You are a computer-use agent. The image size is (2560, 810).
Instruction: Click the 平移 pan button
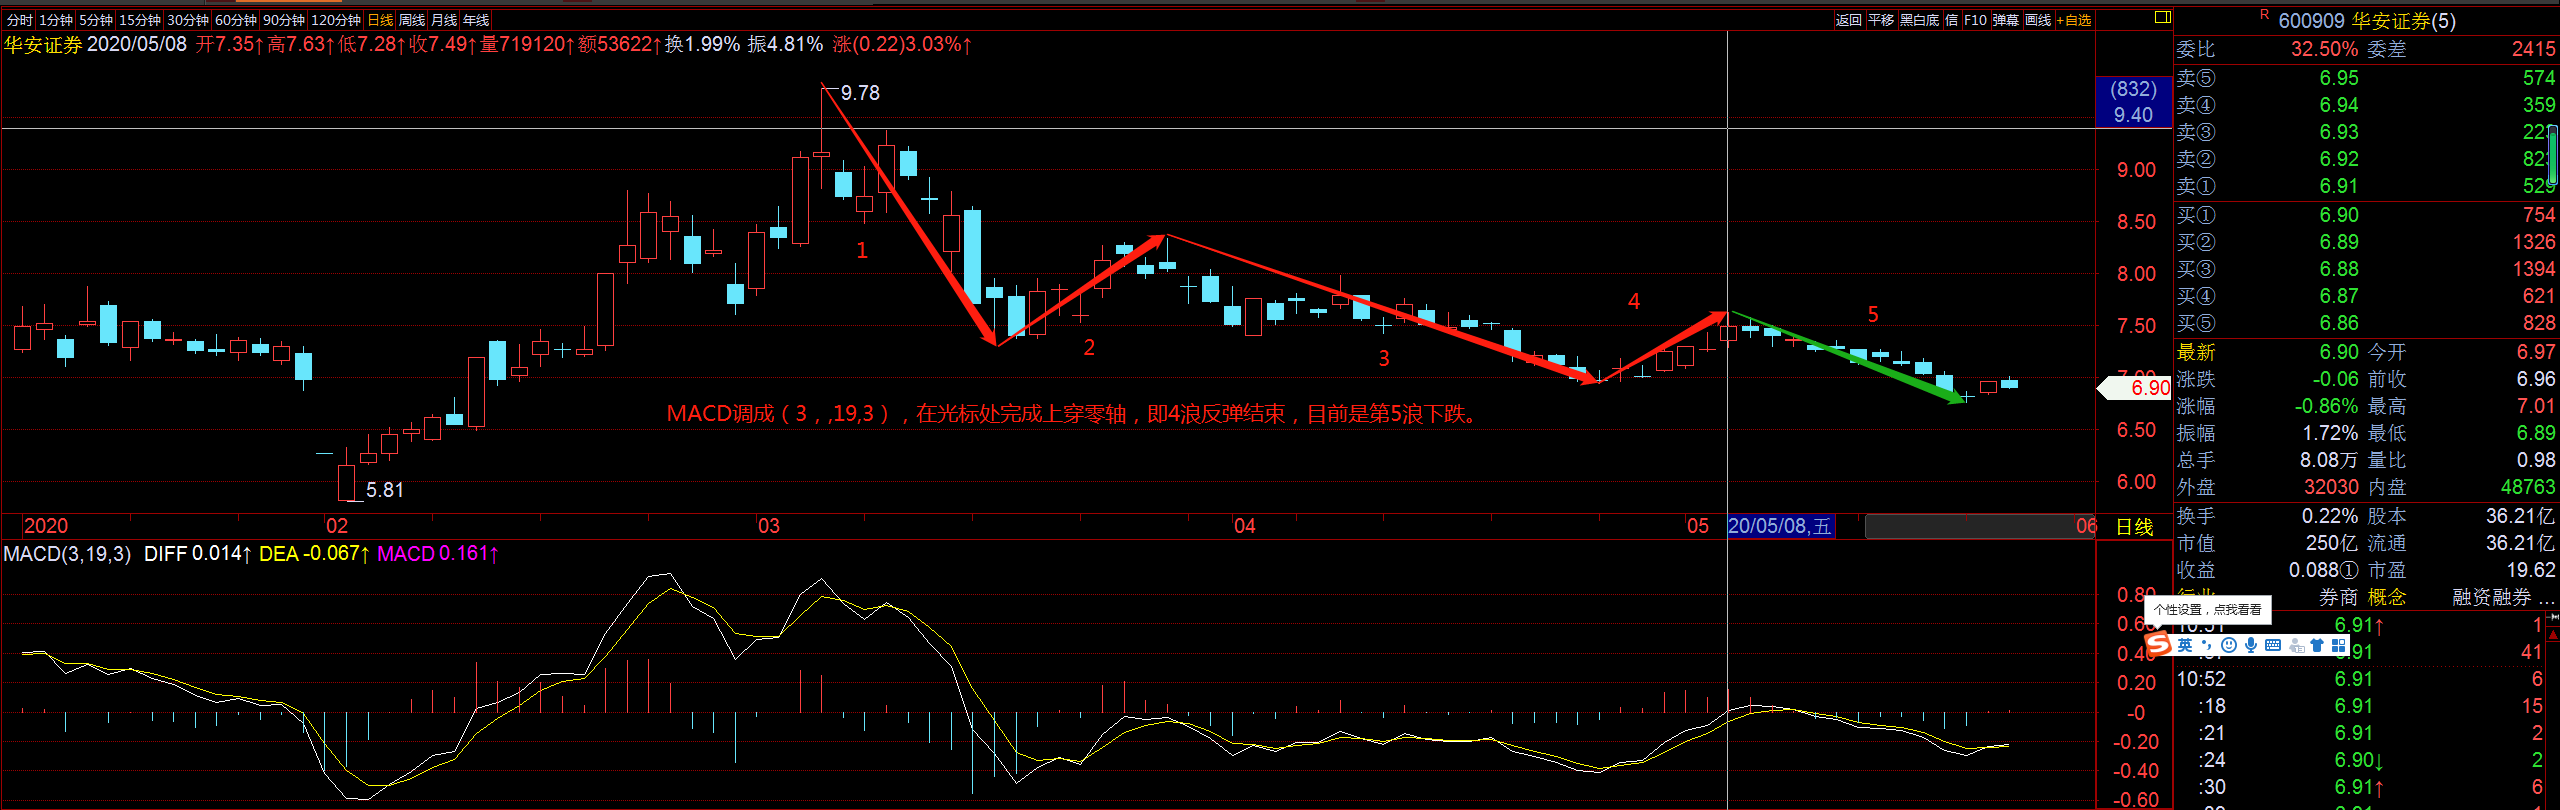1881,20
